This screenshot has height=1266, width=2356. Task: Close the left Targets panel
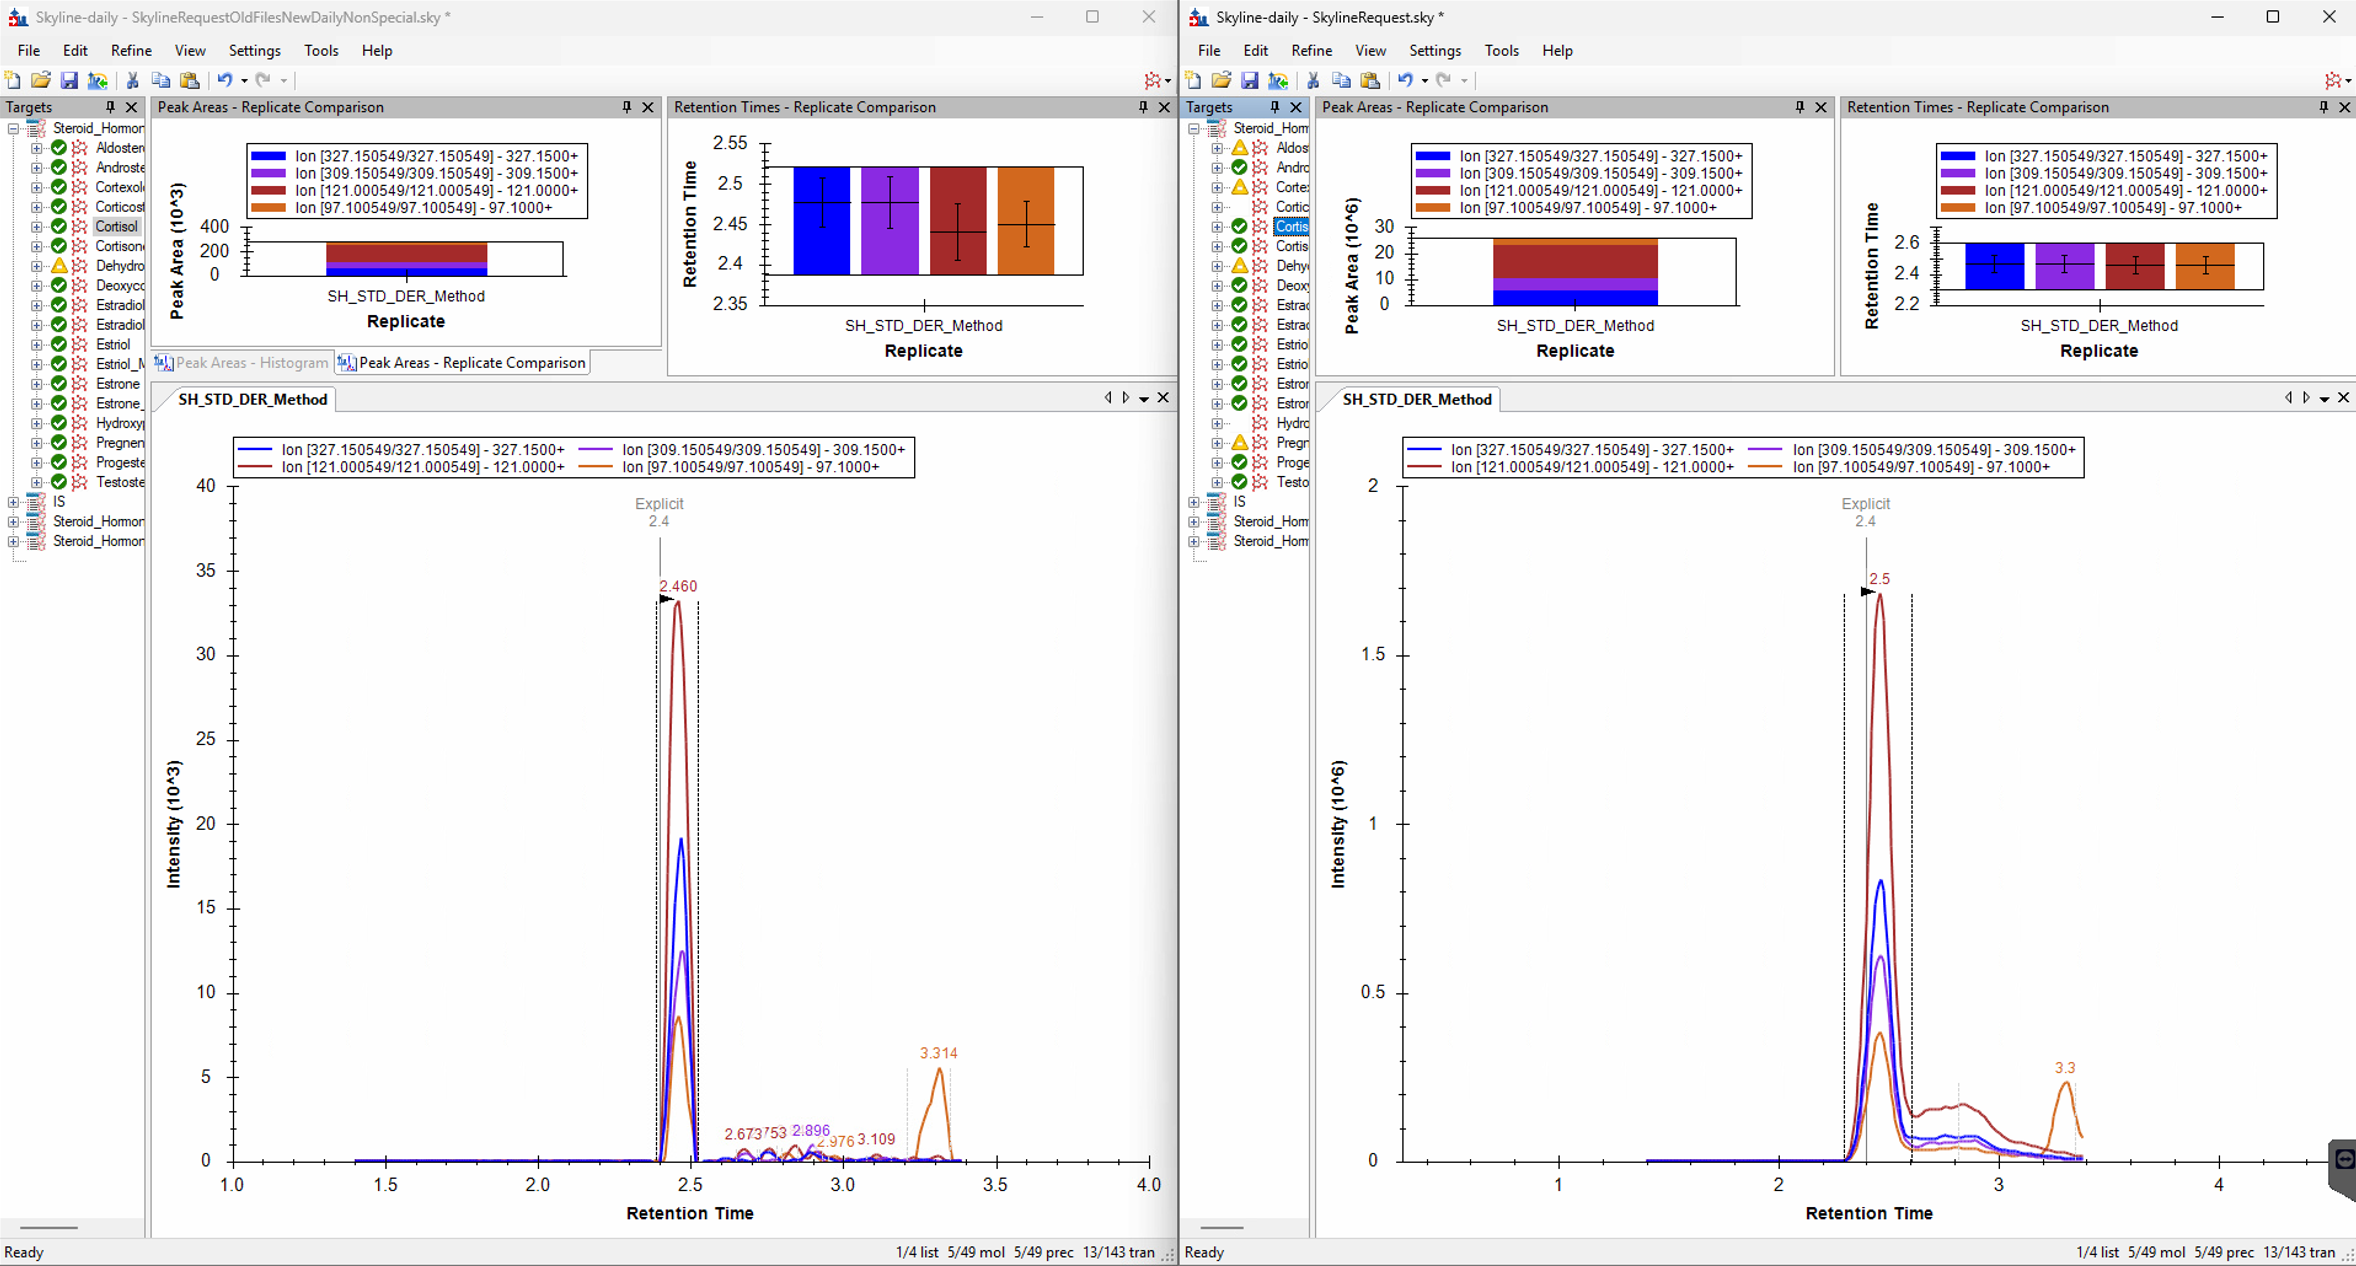tap(131, 107)
